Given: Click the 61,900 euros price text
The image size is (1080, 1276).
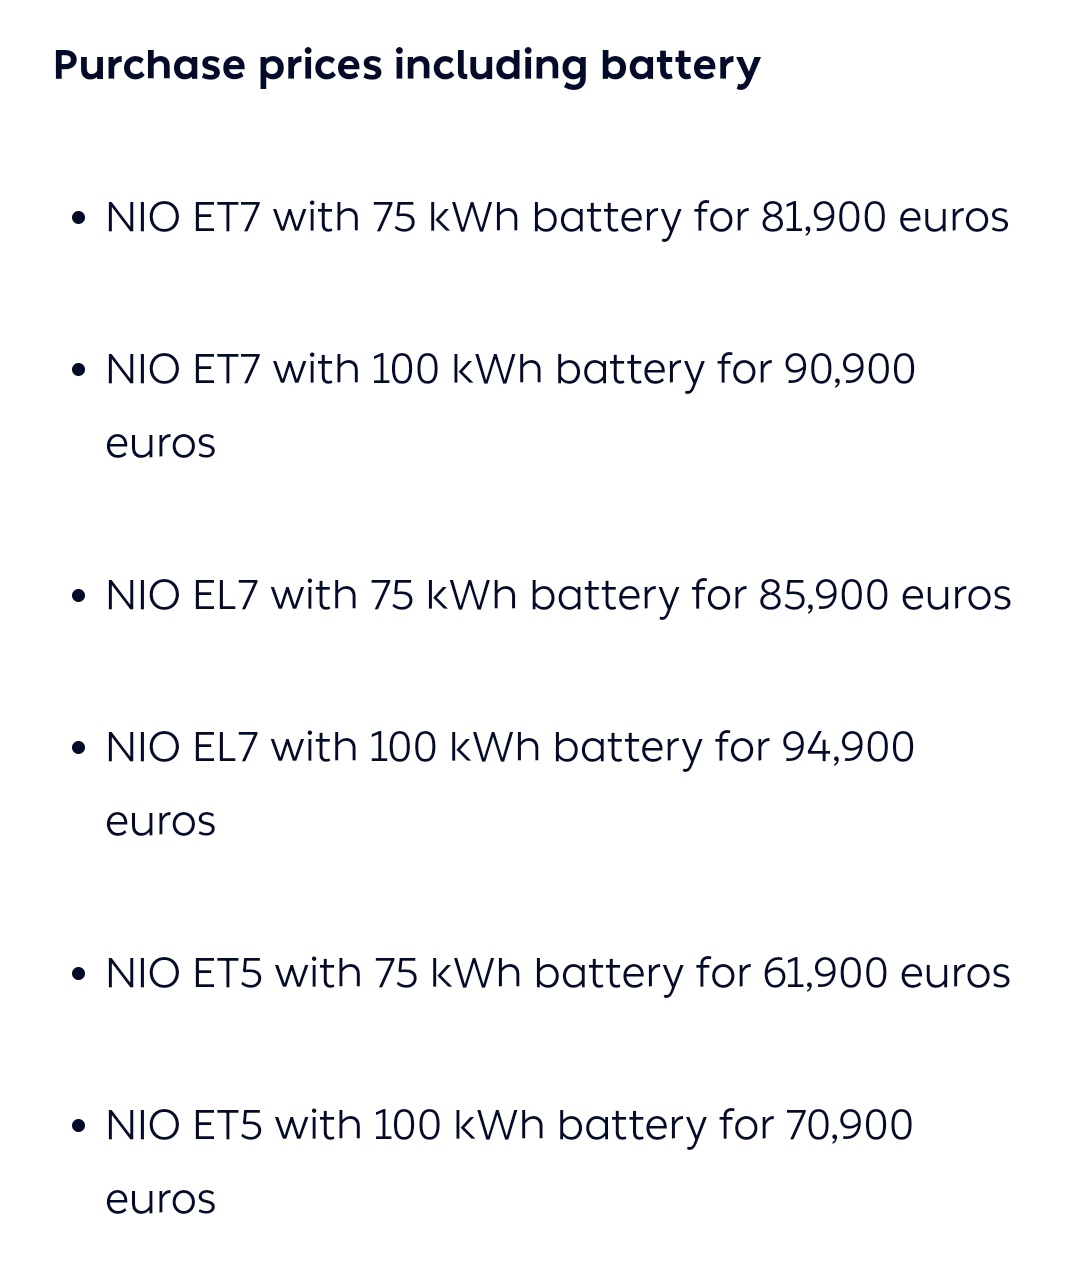Looking at the screenshot, I should 886,973.
